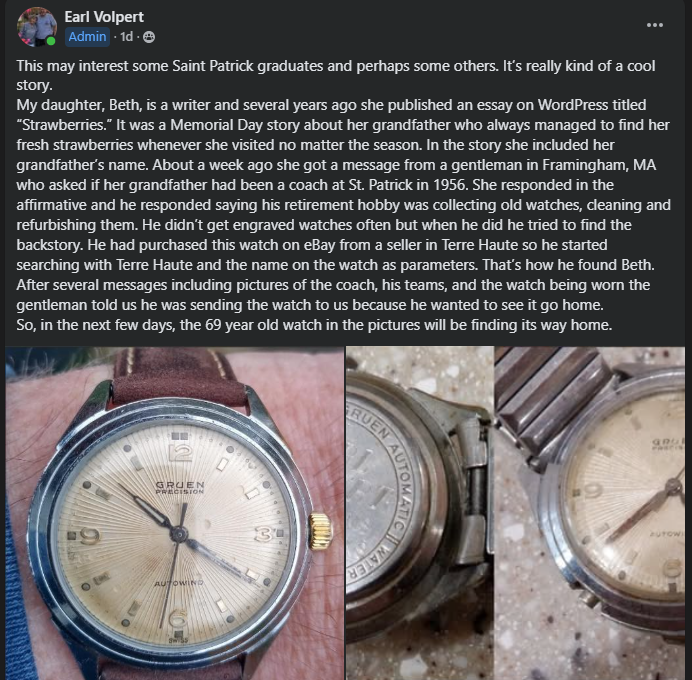The width and height of the screenshot is (692, 680).
Task: Click the word WordPress in the post text
Action: point(573,105)
